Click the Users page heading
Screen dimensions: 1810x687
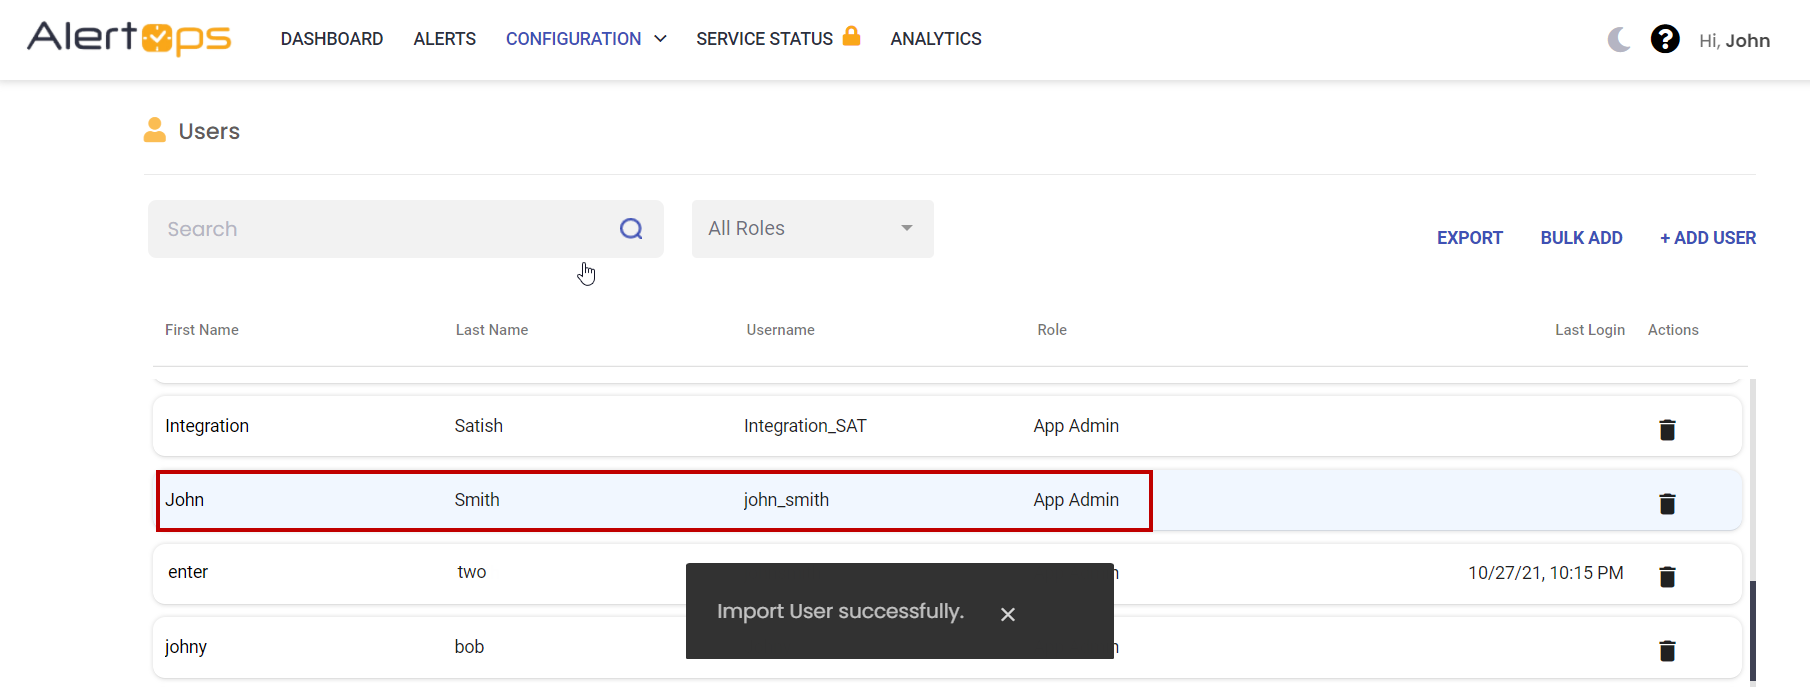209,131
